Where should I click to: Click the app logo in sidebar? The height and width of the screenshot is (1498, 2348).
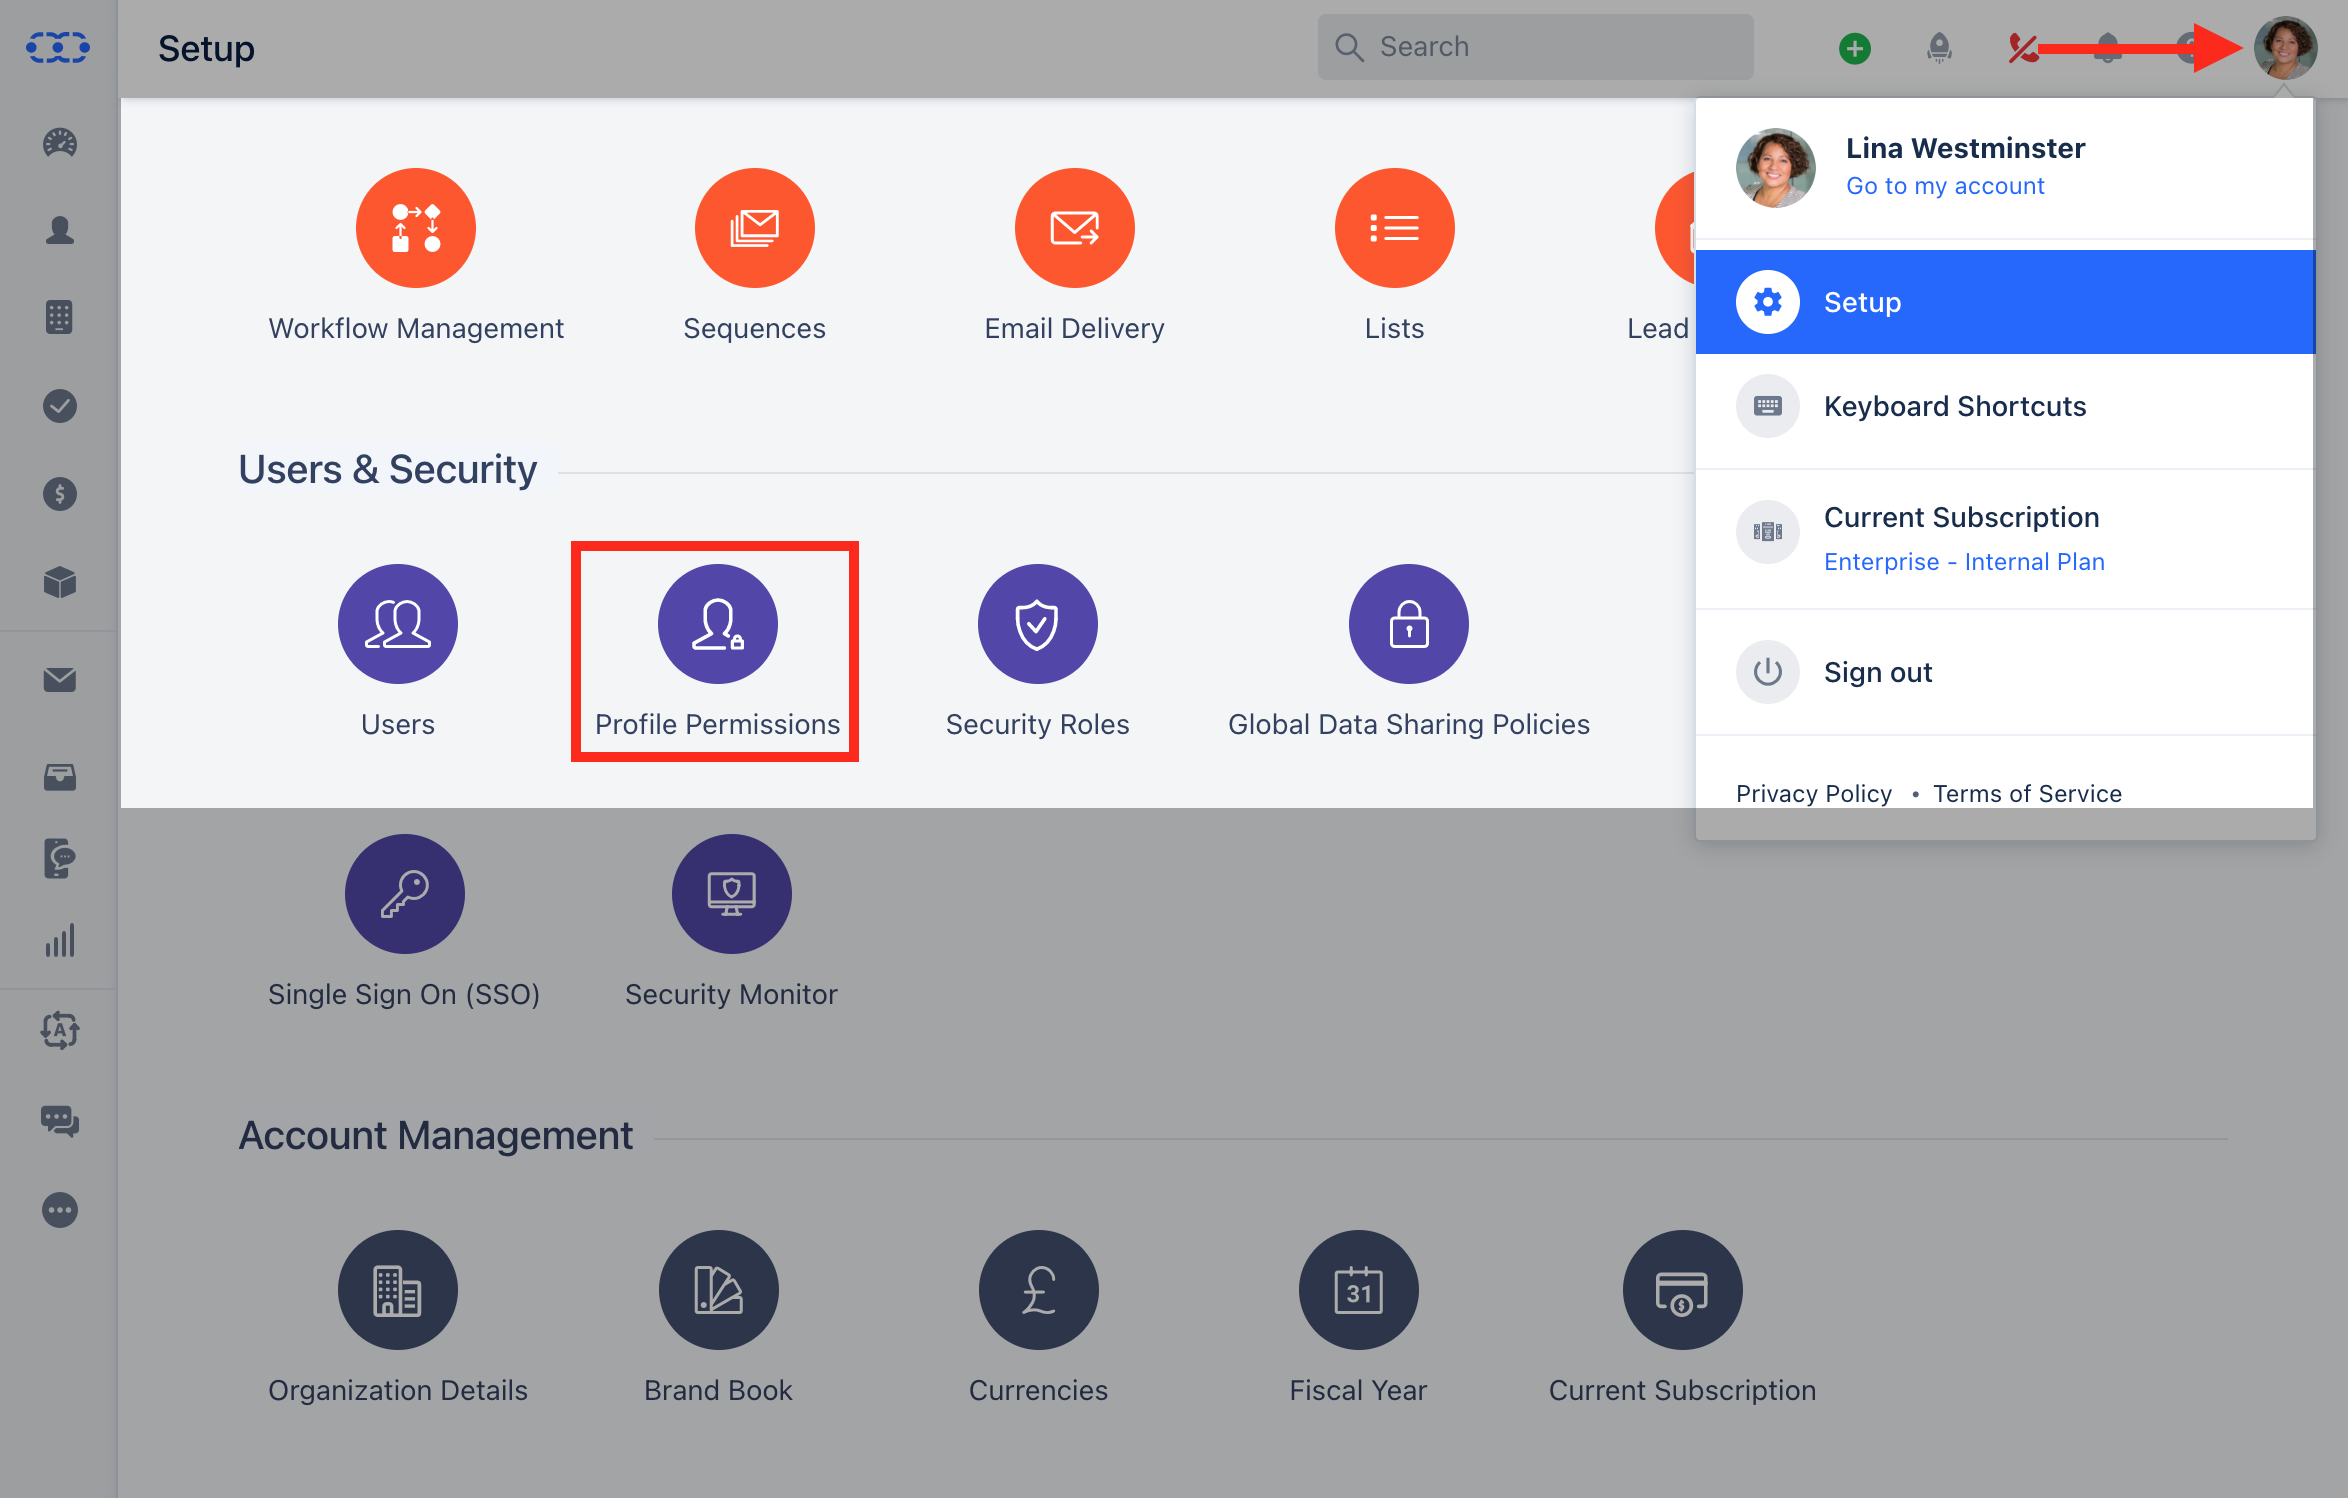click(x=58, y=47)
